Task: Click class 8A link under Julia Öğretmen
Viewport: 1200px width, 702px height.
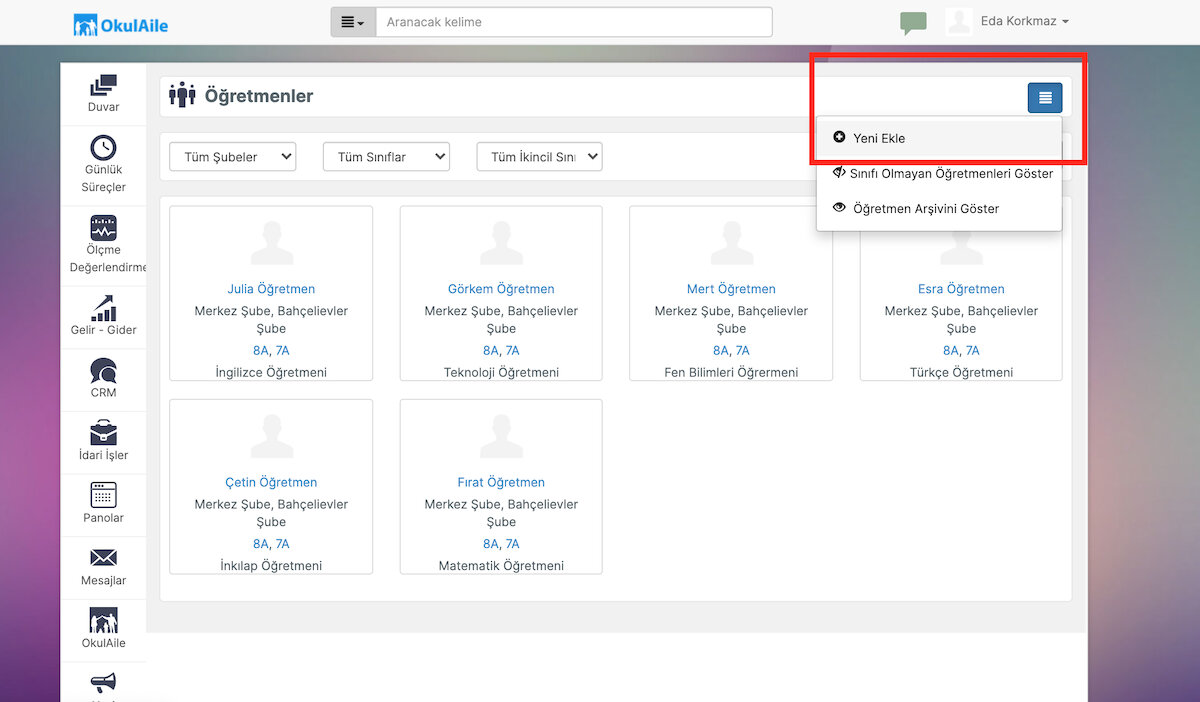Action: pos(261,350)
